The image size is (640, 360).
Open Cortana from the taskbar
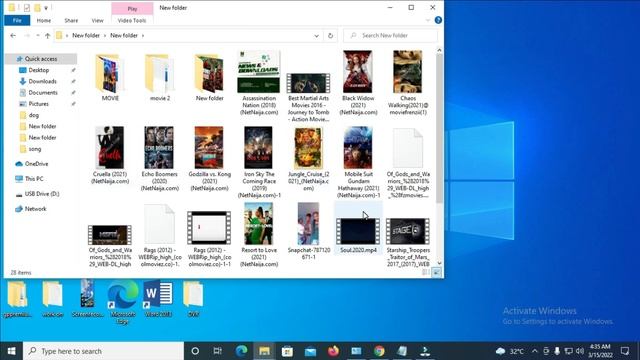195,351
